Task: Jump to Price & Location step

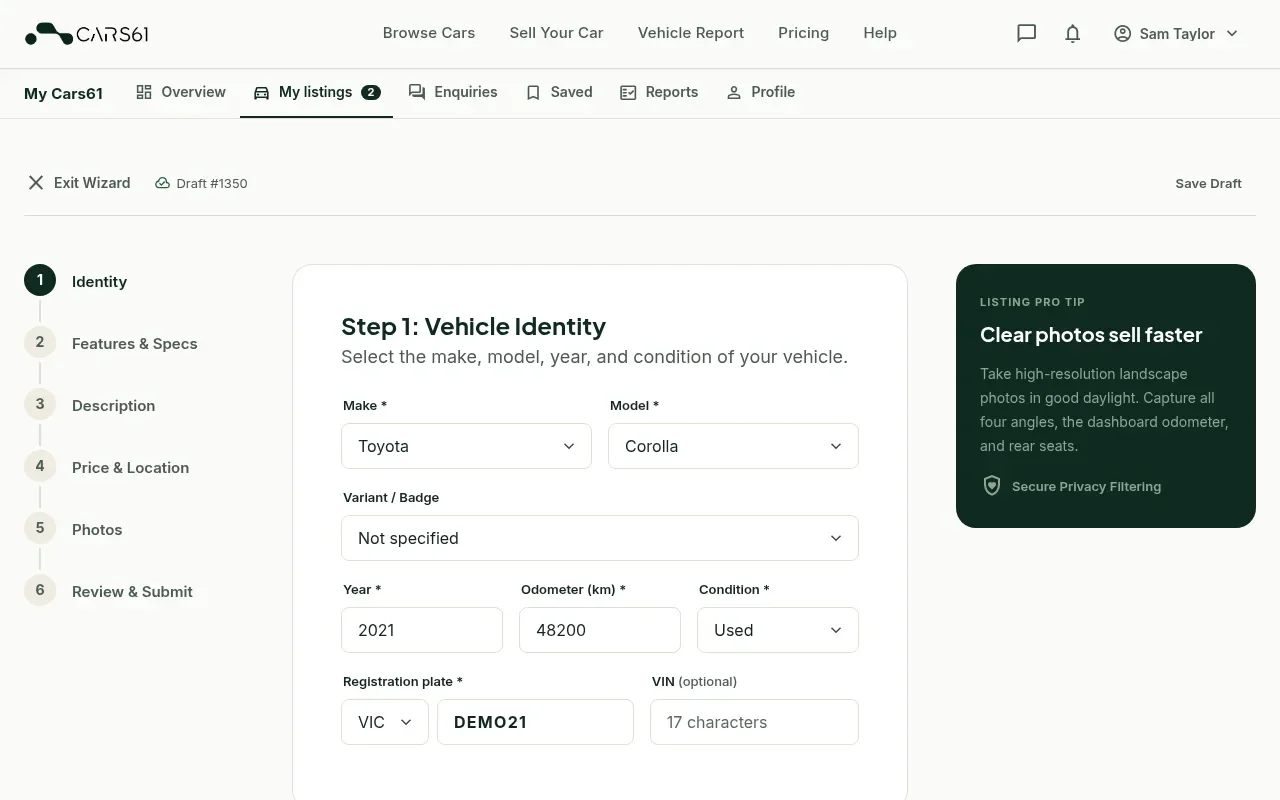Action: 131,467
